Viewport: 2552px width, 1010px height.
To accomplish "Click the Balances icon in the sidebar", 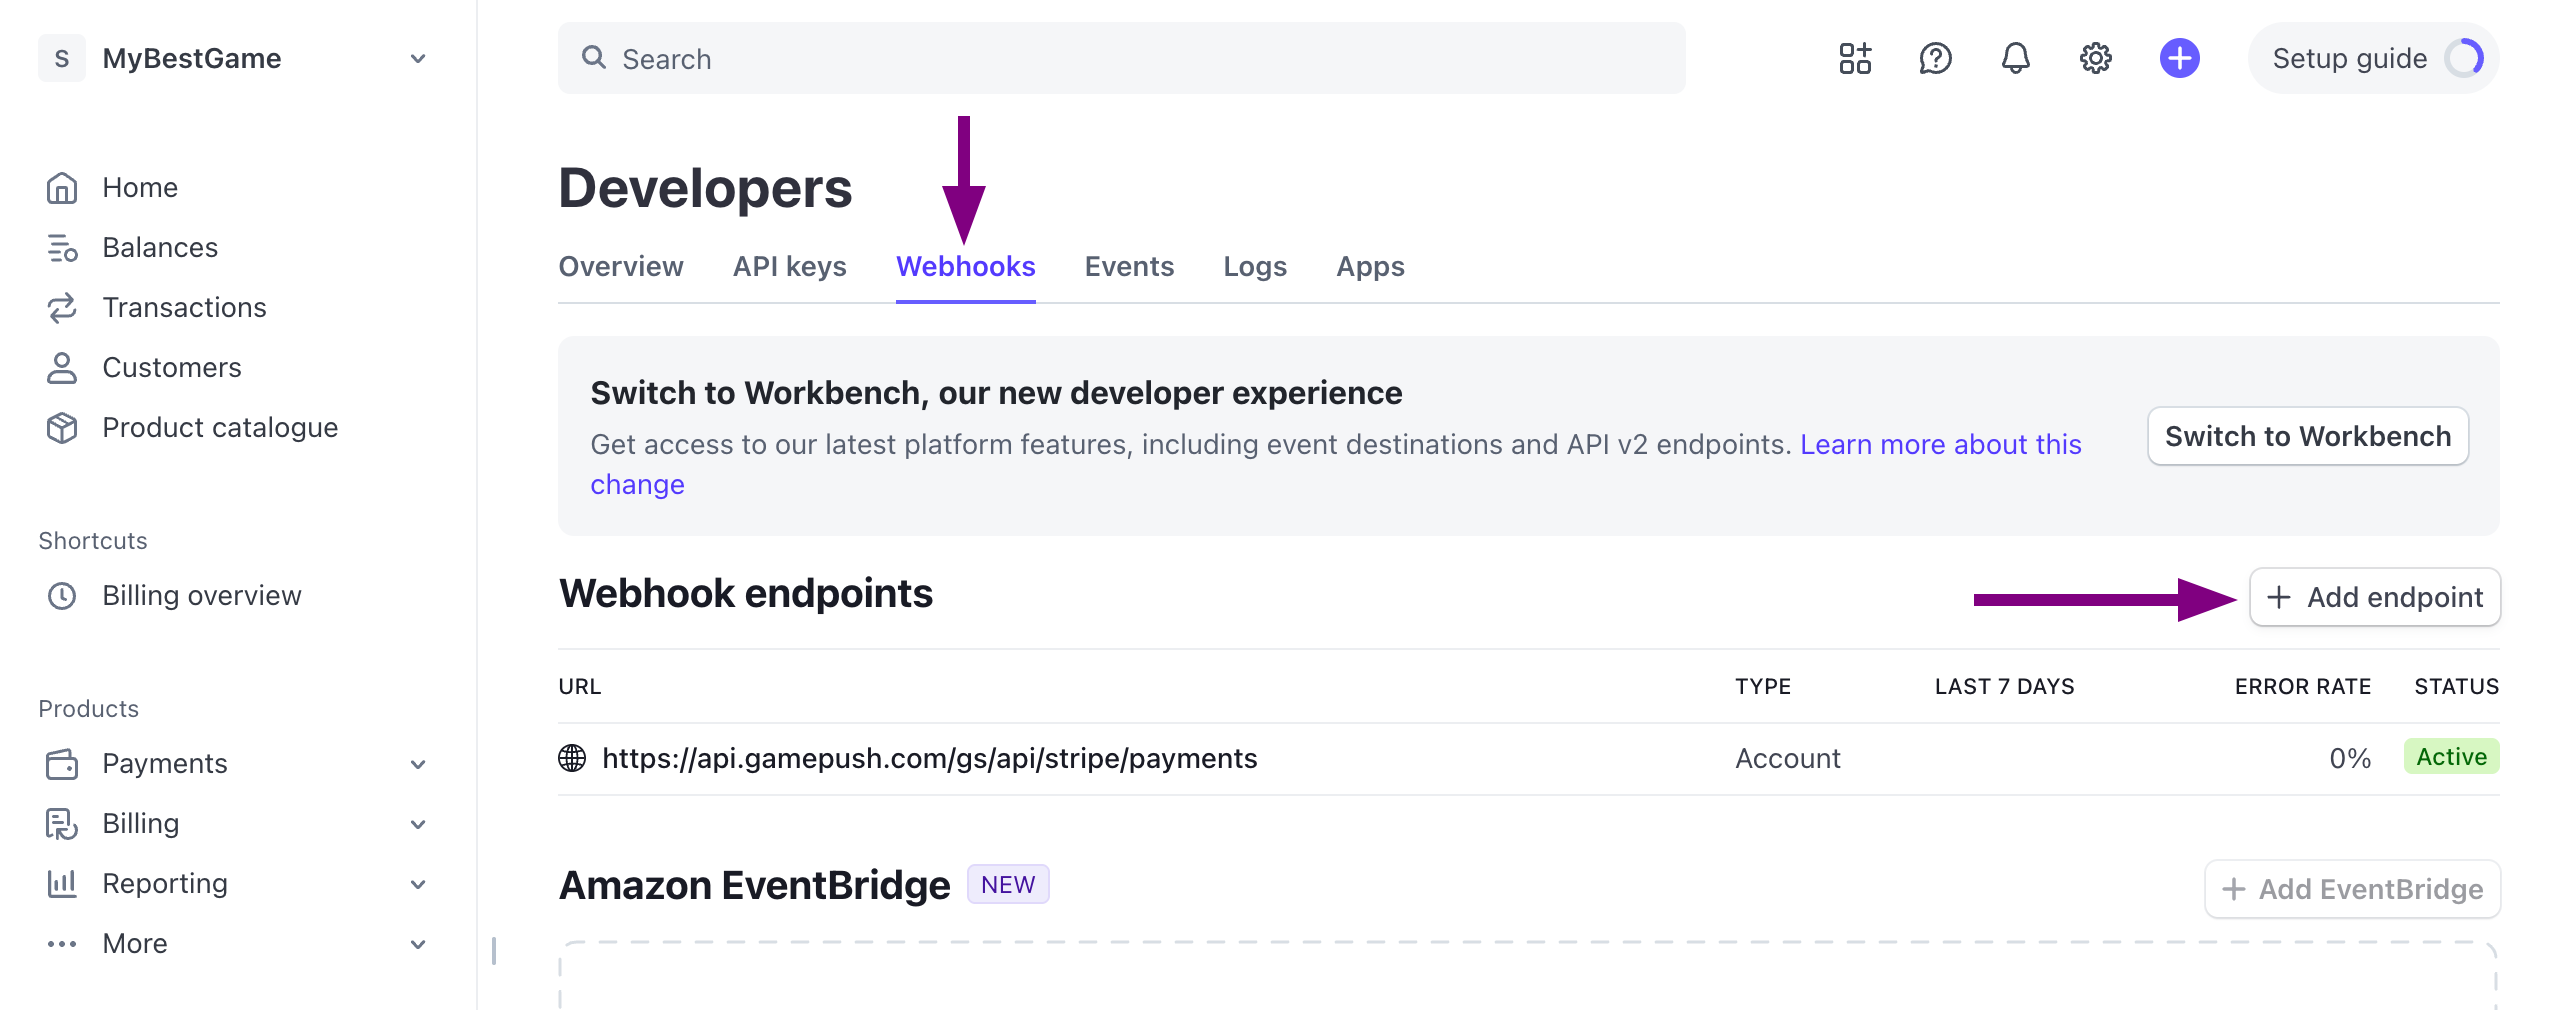I will [x=62, y=248].
